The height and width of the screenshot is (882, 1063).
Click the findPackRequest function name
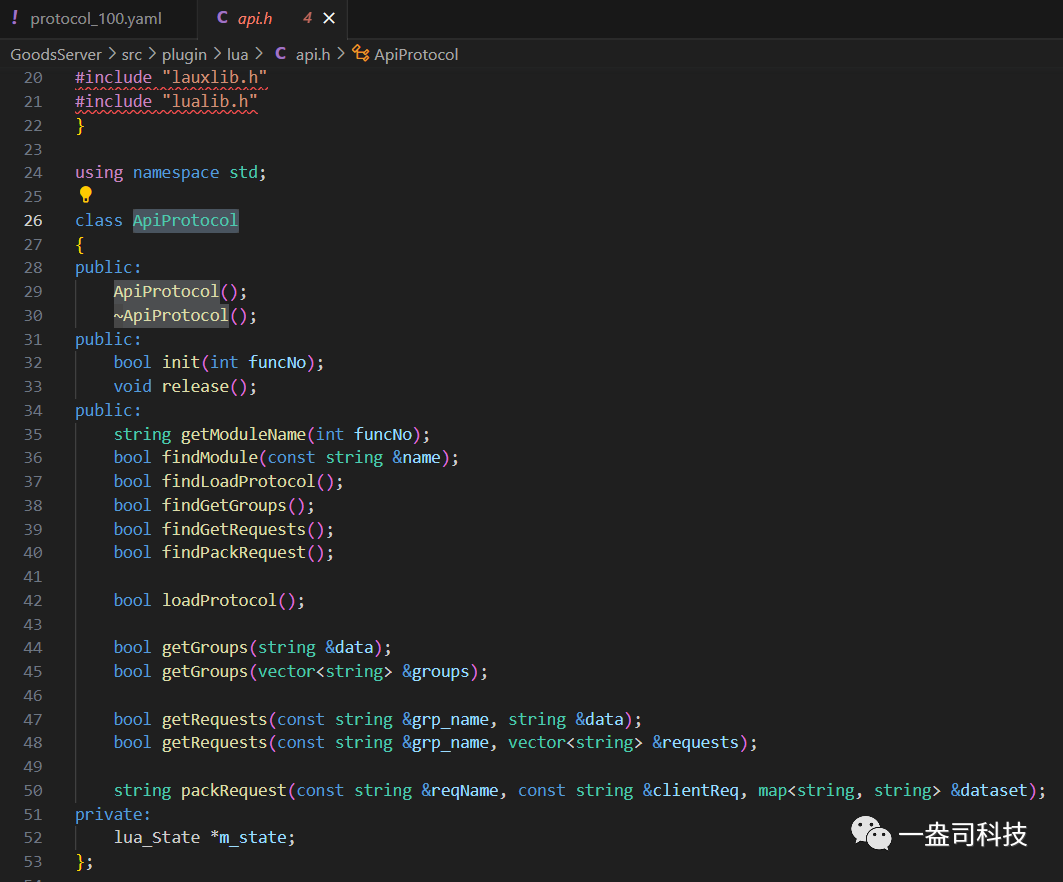(x=234, y=553)
